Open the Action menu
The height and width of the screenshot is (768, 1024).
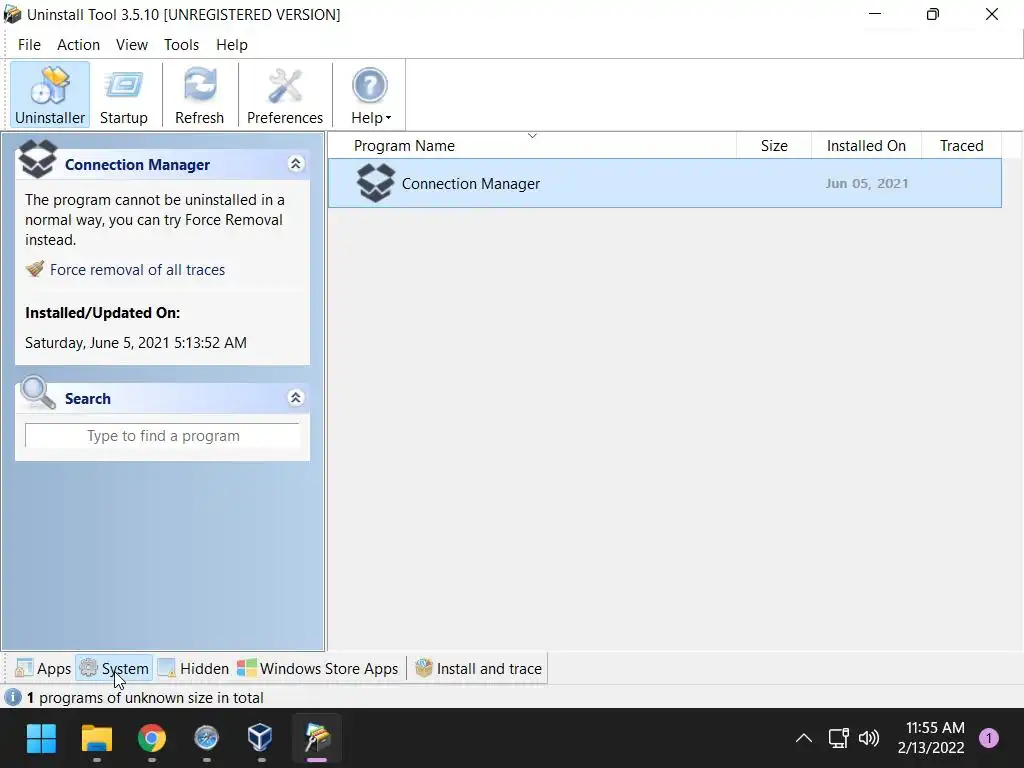pos(78,44)
